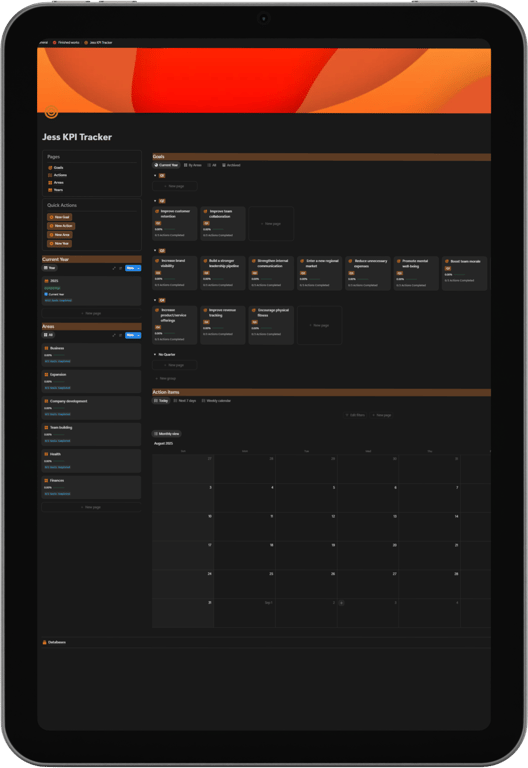Select August 12 cell in monthly calendar
The width and height of the screenshot is (528, 768).
pyautogui.click(x=307, y=527)
